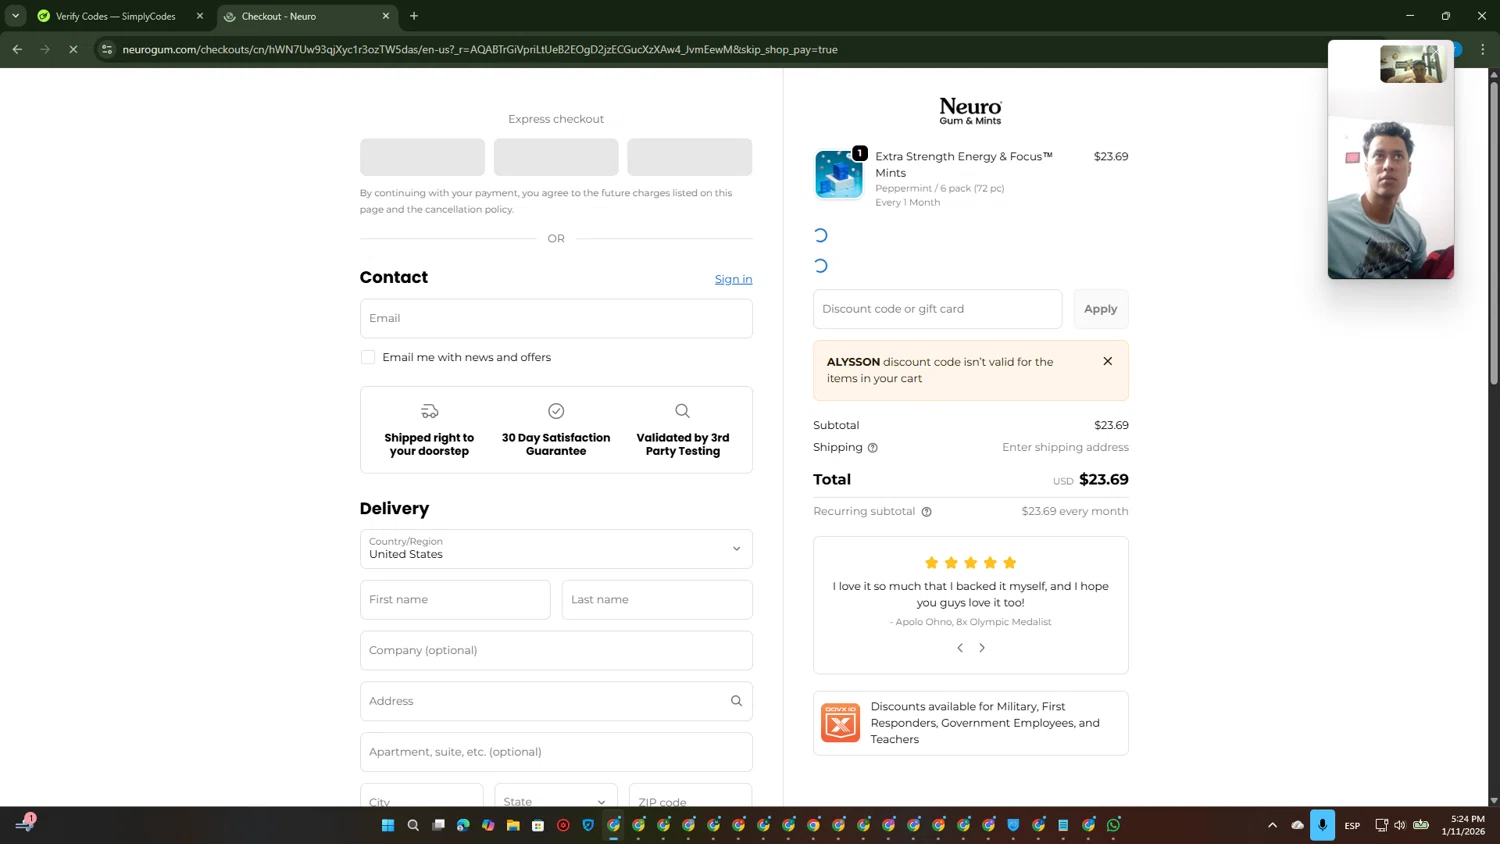
Task: Show the previous customer review
Action: pos(960,648)
